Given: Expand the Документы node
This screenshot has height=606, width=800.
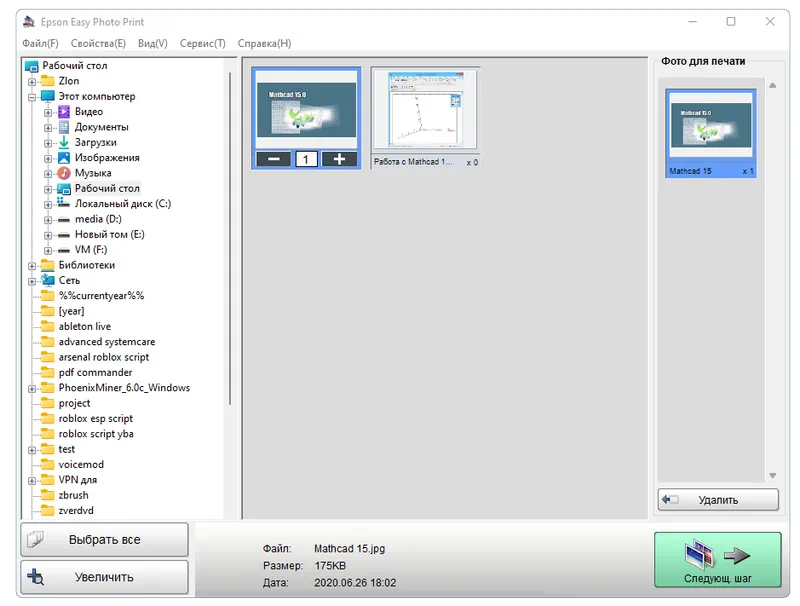Looking at the screenshot, I should coord(48,128).
